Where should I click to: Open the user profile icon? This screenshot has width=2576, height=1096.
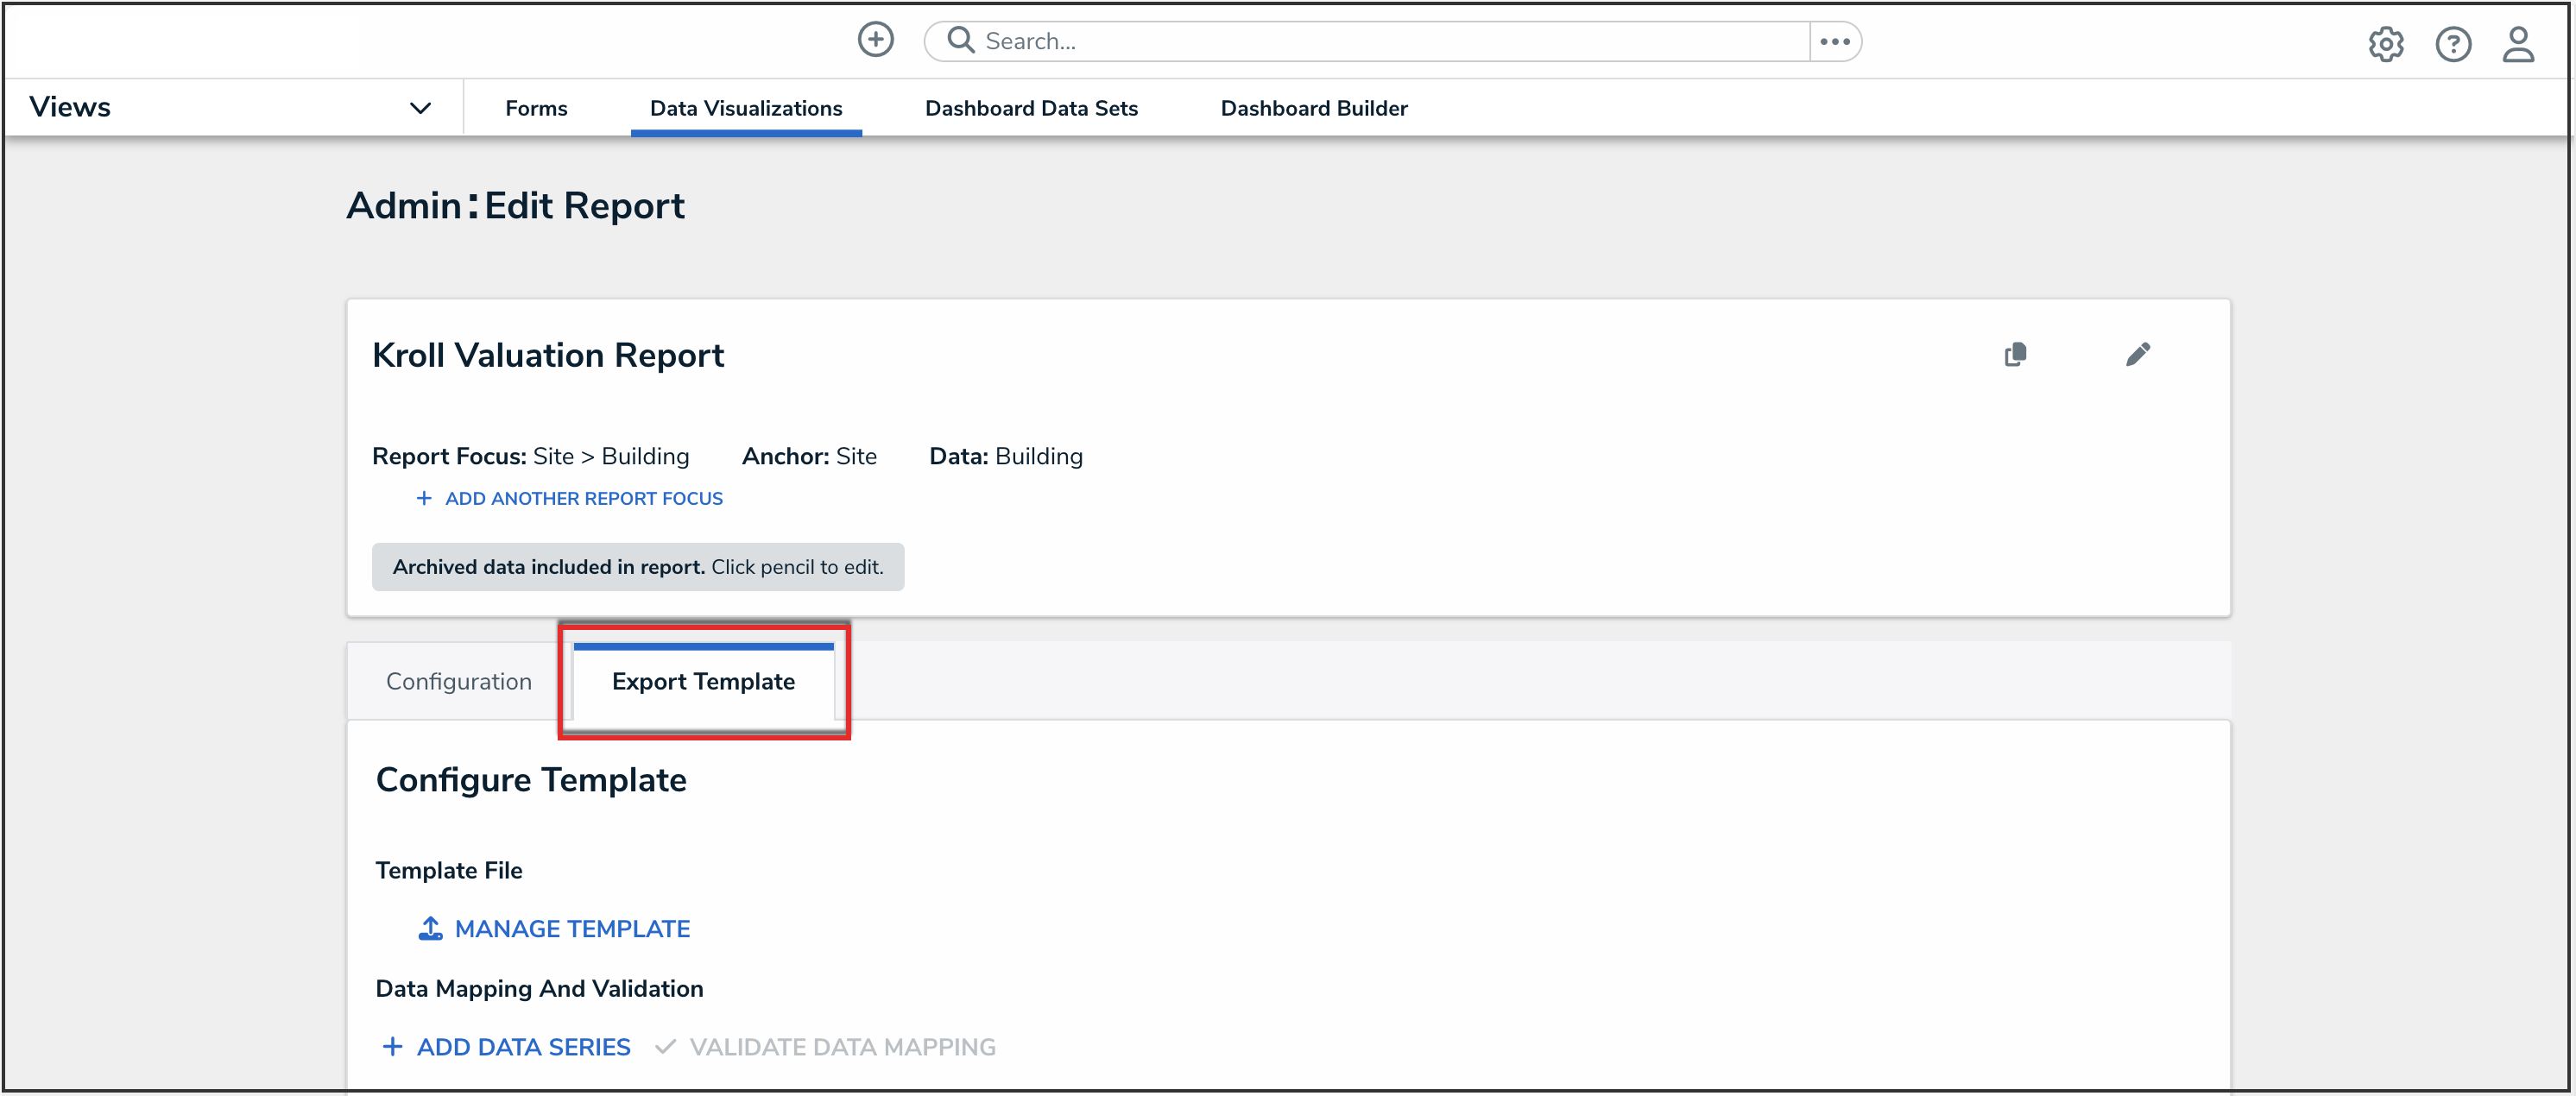(2517, 44)
